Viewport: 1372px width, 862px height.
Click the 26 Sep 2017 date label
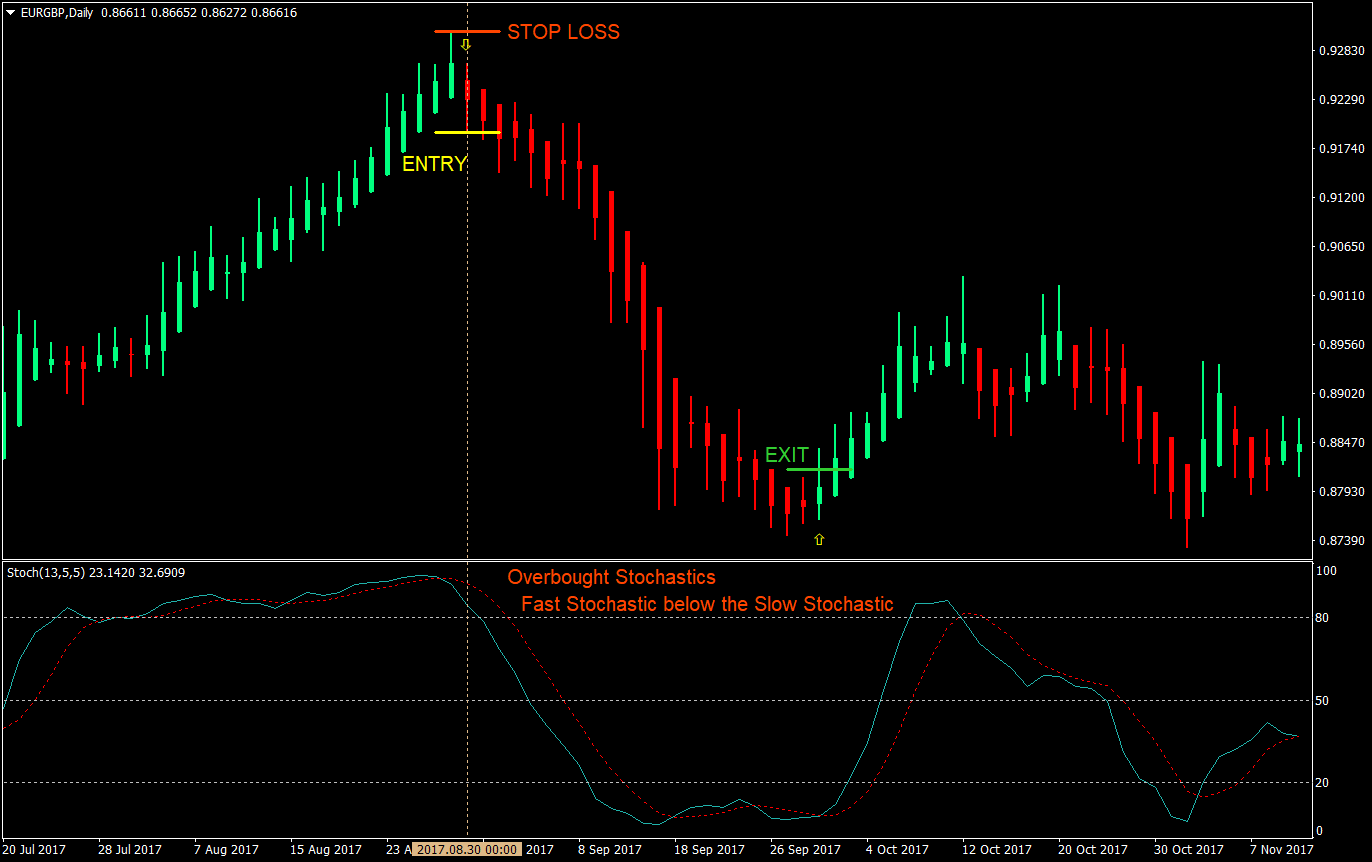[x=805, y=849]
